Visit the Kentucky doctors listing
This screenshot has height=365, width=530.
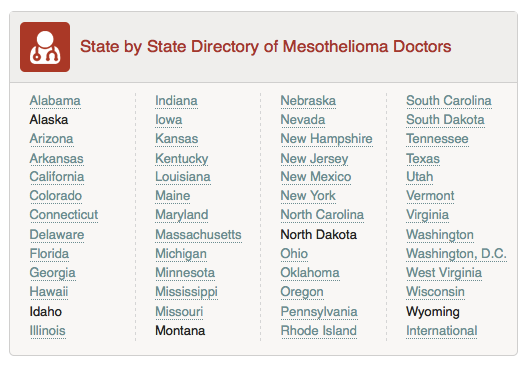[x=182, y=159]
